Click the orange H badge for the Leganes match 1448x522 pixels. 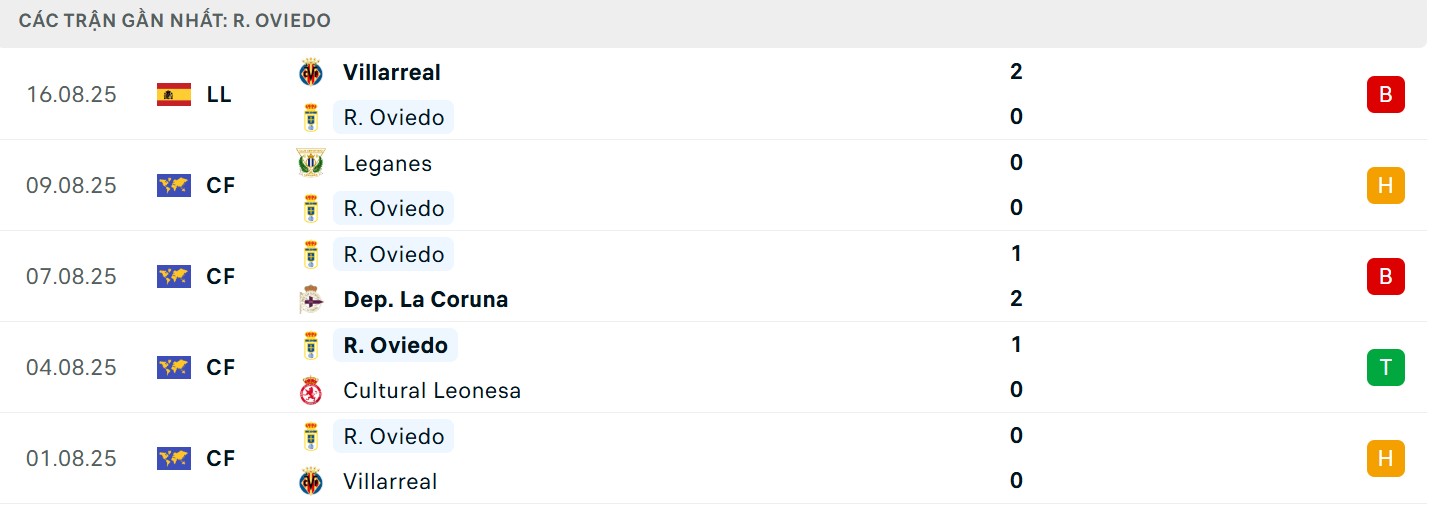(1385, 186)
